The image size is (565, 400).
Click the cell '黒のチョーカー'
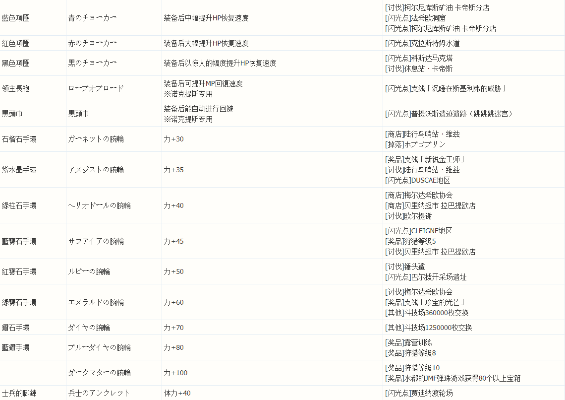(x=92, y=63)
